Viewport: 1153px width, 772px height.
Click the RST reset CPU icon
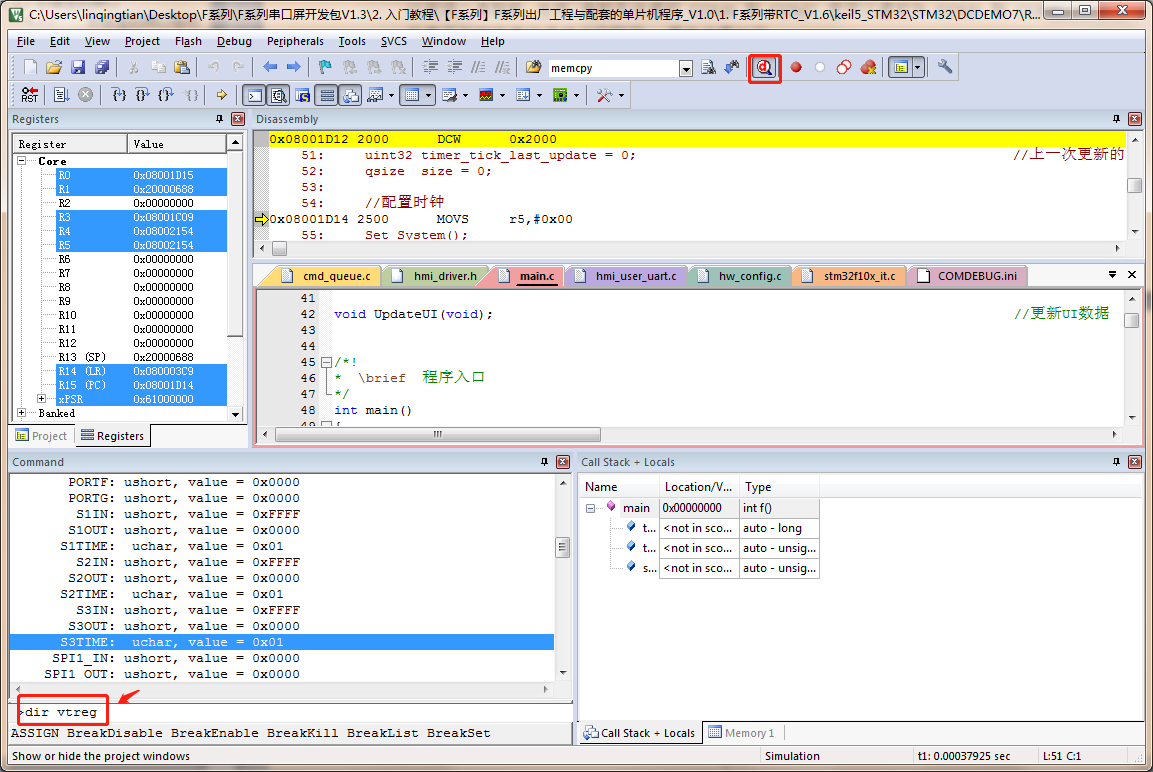(x=30, y=95)
